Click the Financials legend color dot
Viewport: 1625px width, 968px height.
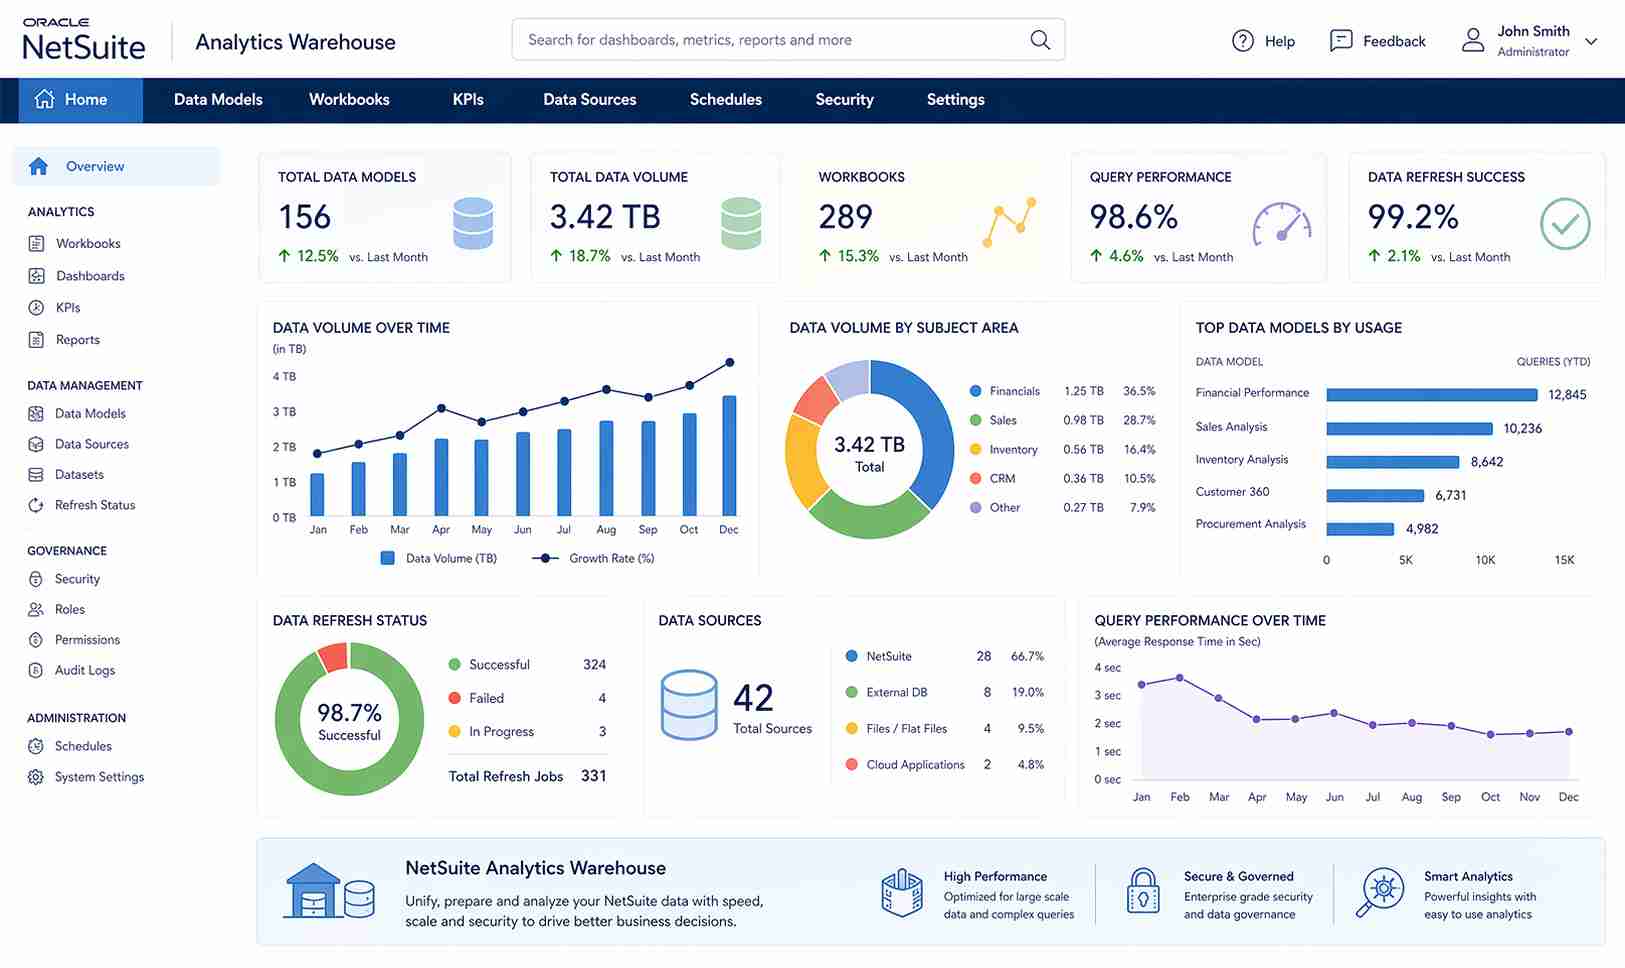click(975, 391)
